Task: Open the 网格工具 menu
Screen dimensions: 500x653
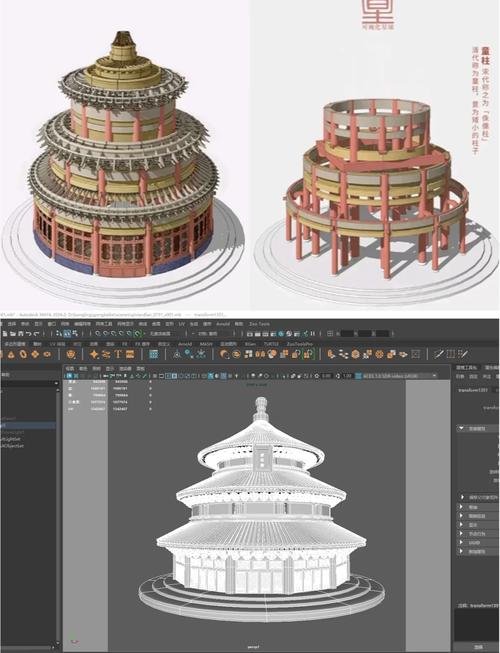Action: coord(104,324)
